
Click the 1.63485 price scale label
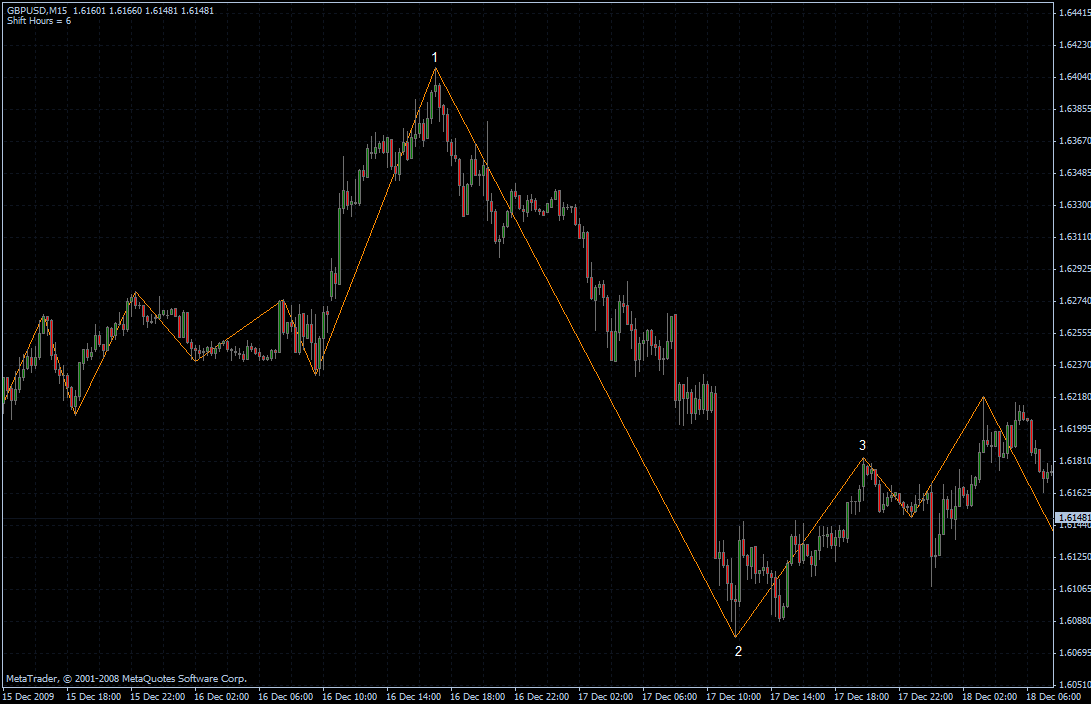point(1074,173)
